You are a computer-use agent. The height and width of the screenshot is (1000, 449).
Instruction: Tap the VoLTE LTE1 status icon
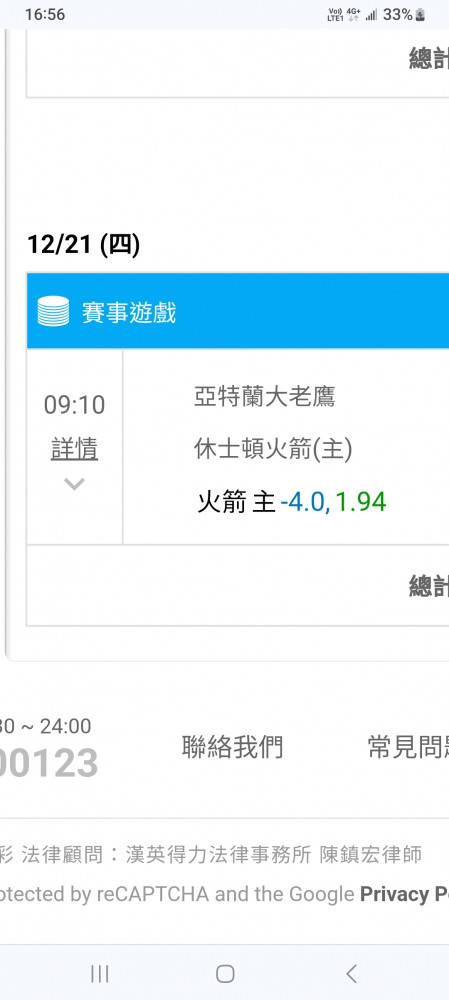click(x=335, y=15)
